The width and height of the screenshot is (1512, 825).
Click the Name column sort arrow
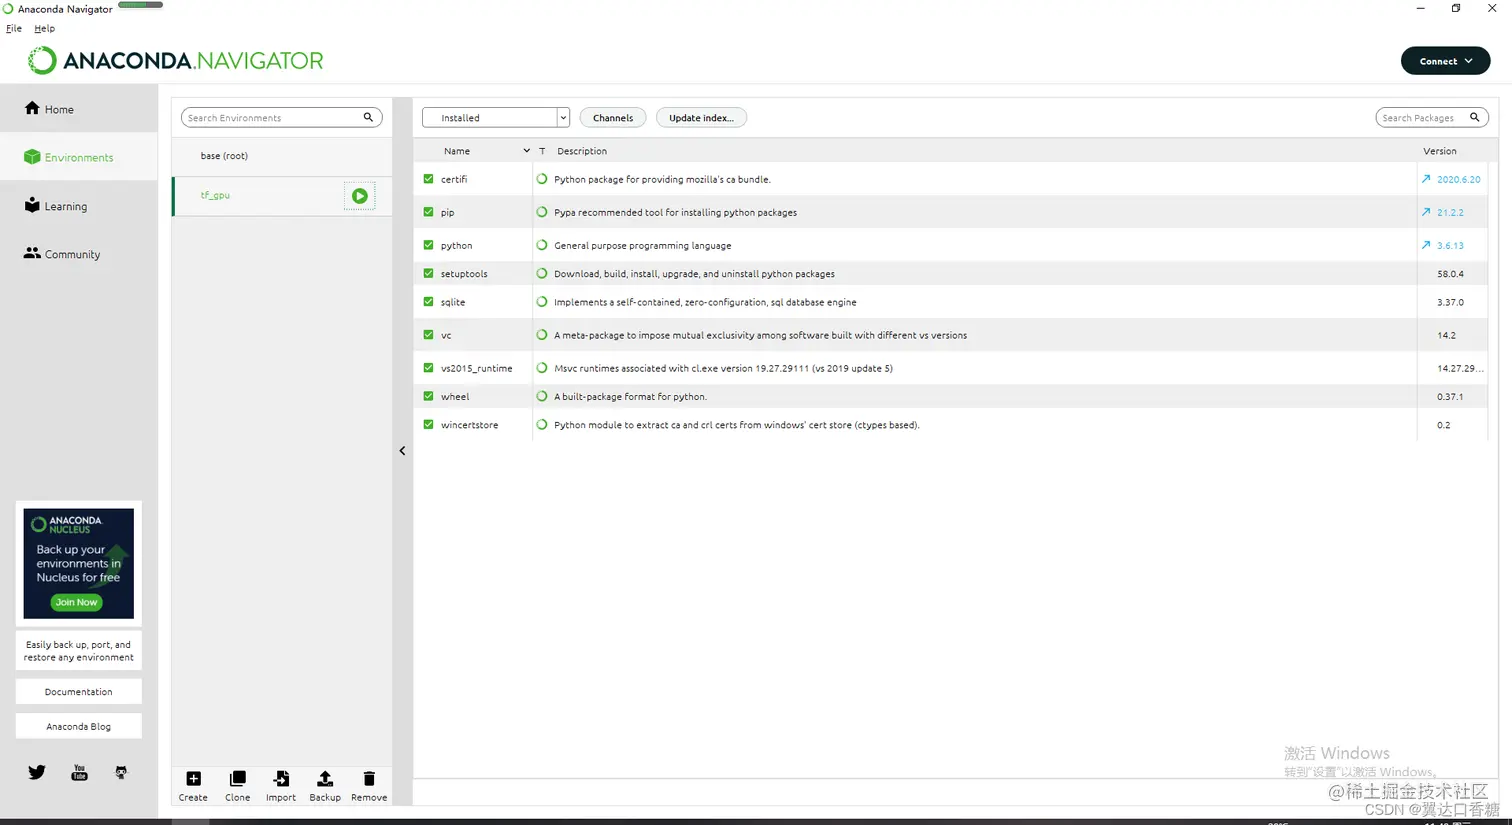coord(526,151)
